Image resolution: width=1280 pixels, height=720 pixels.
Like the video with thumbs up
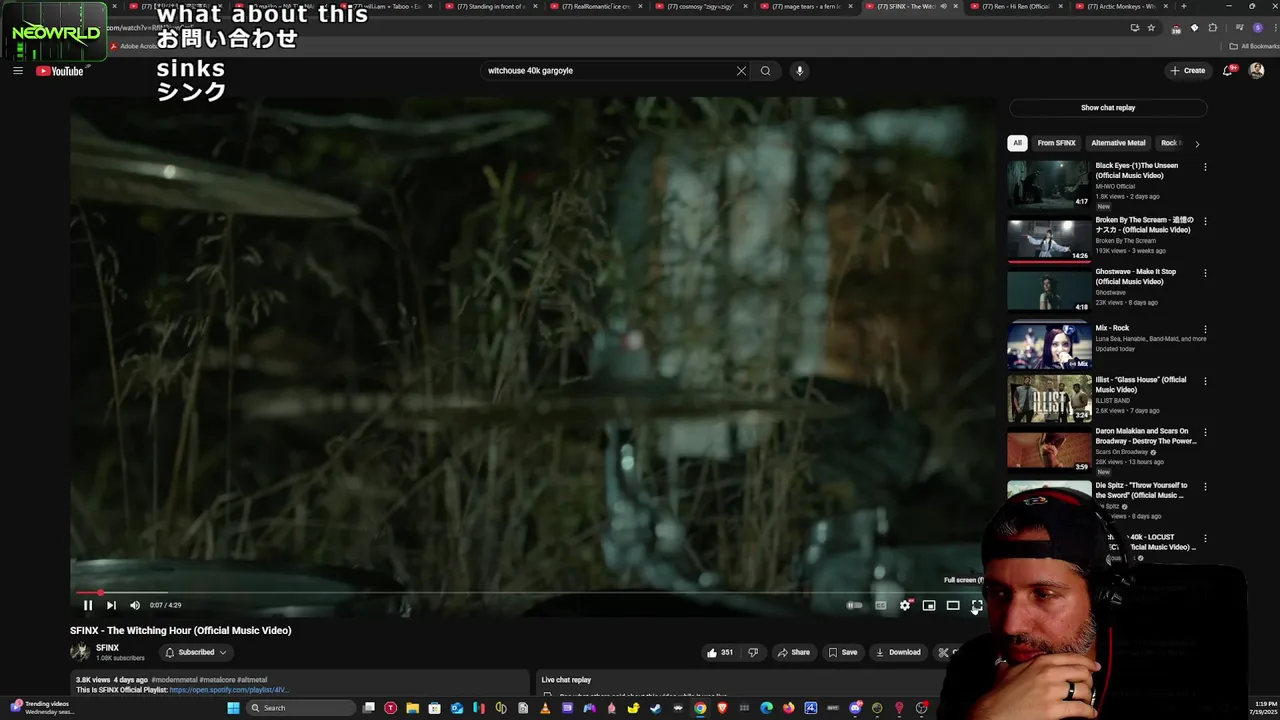tap(720, 652)
